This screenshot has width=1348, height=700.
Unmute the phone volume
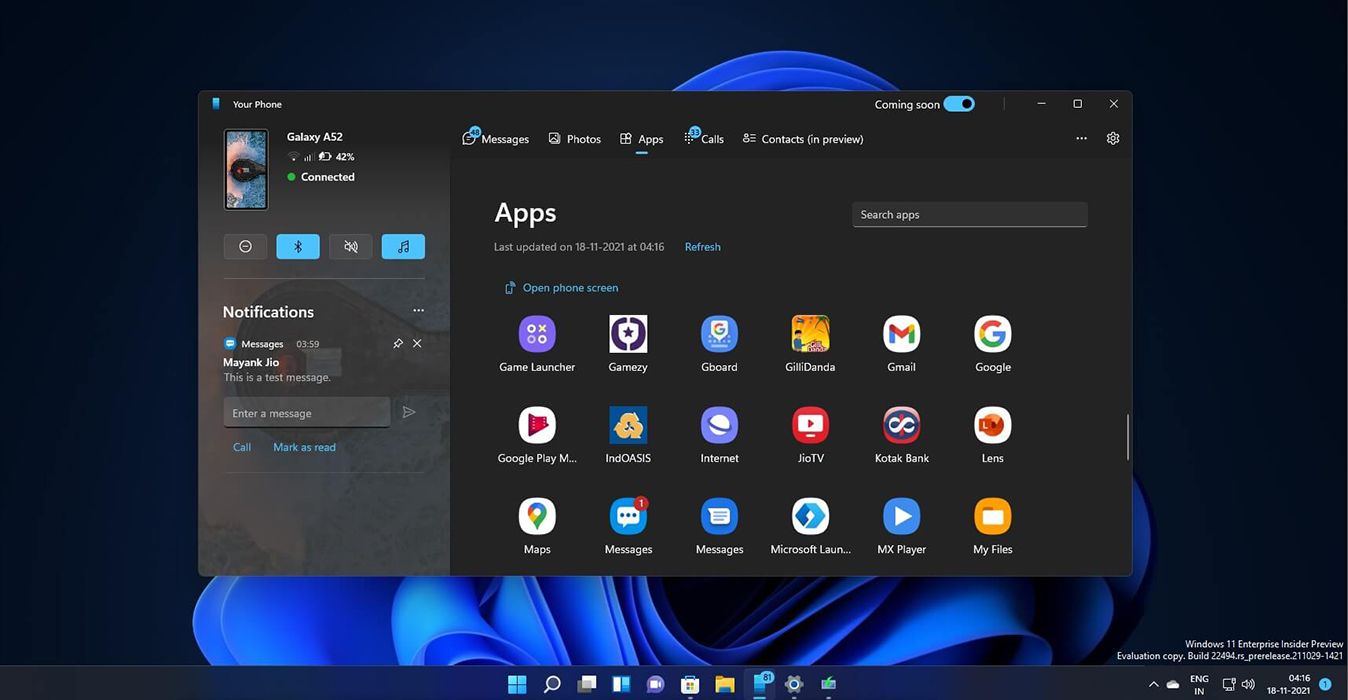[x=350, y=245]
